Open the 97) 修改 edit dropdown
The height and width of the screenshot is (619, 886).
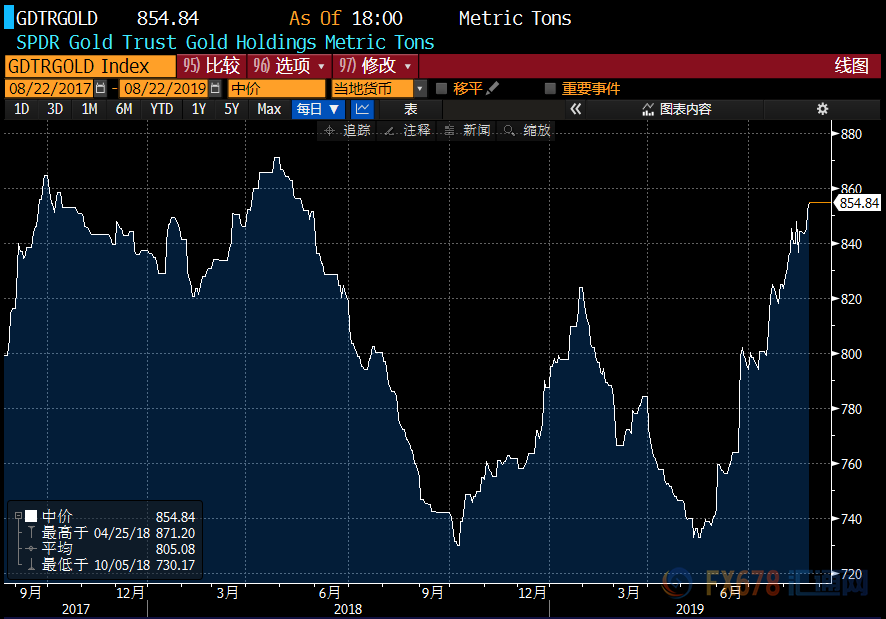coord(375,66)
